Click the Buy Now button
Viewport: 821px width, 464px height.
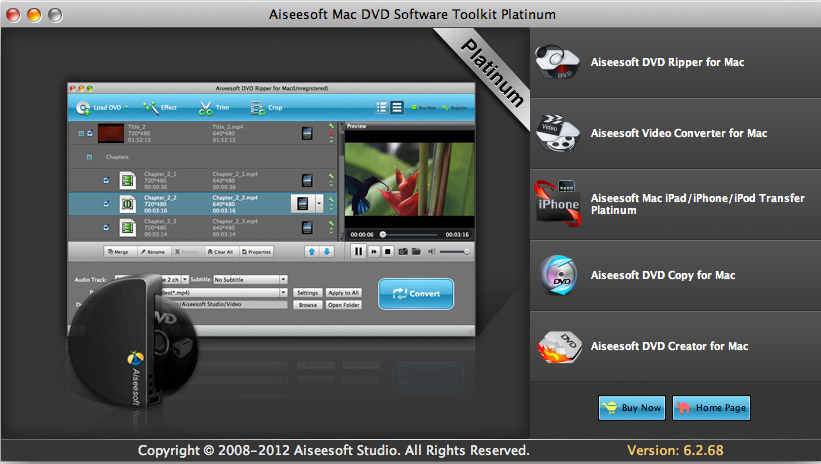631,407
